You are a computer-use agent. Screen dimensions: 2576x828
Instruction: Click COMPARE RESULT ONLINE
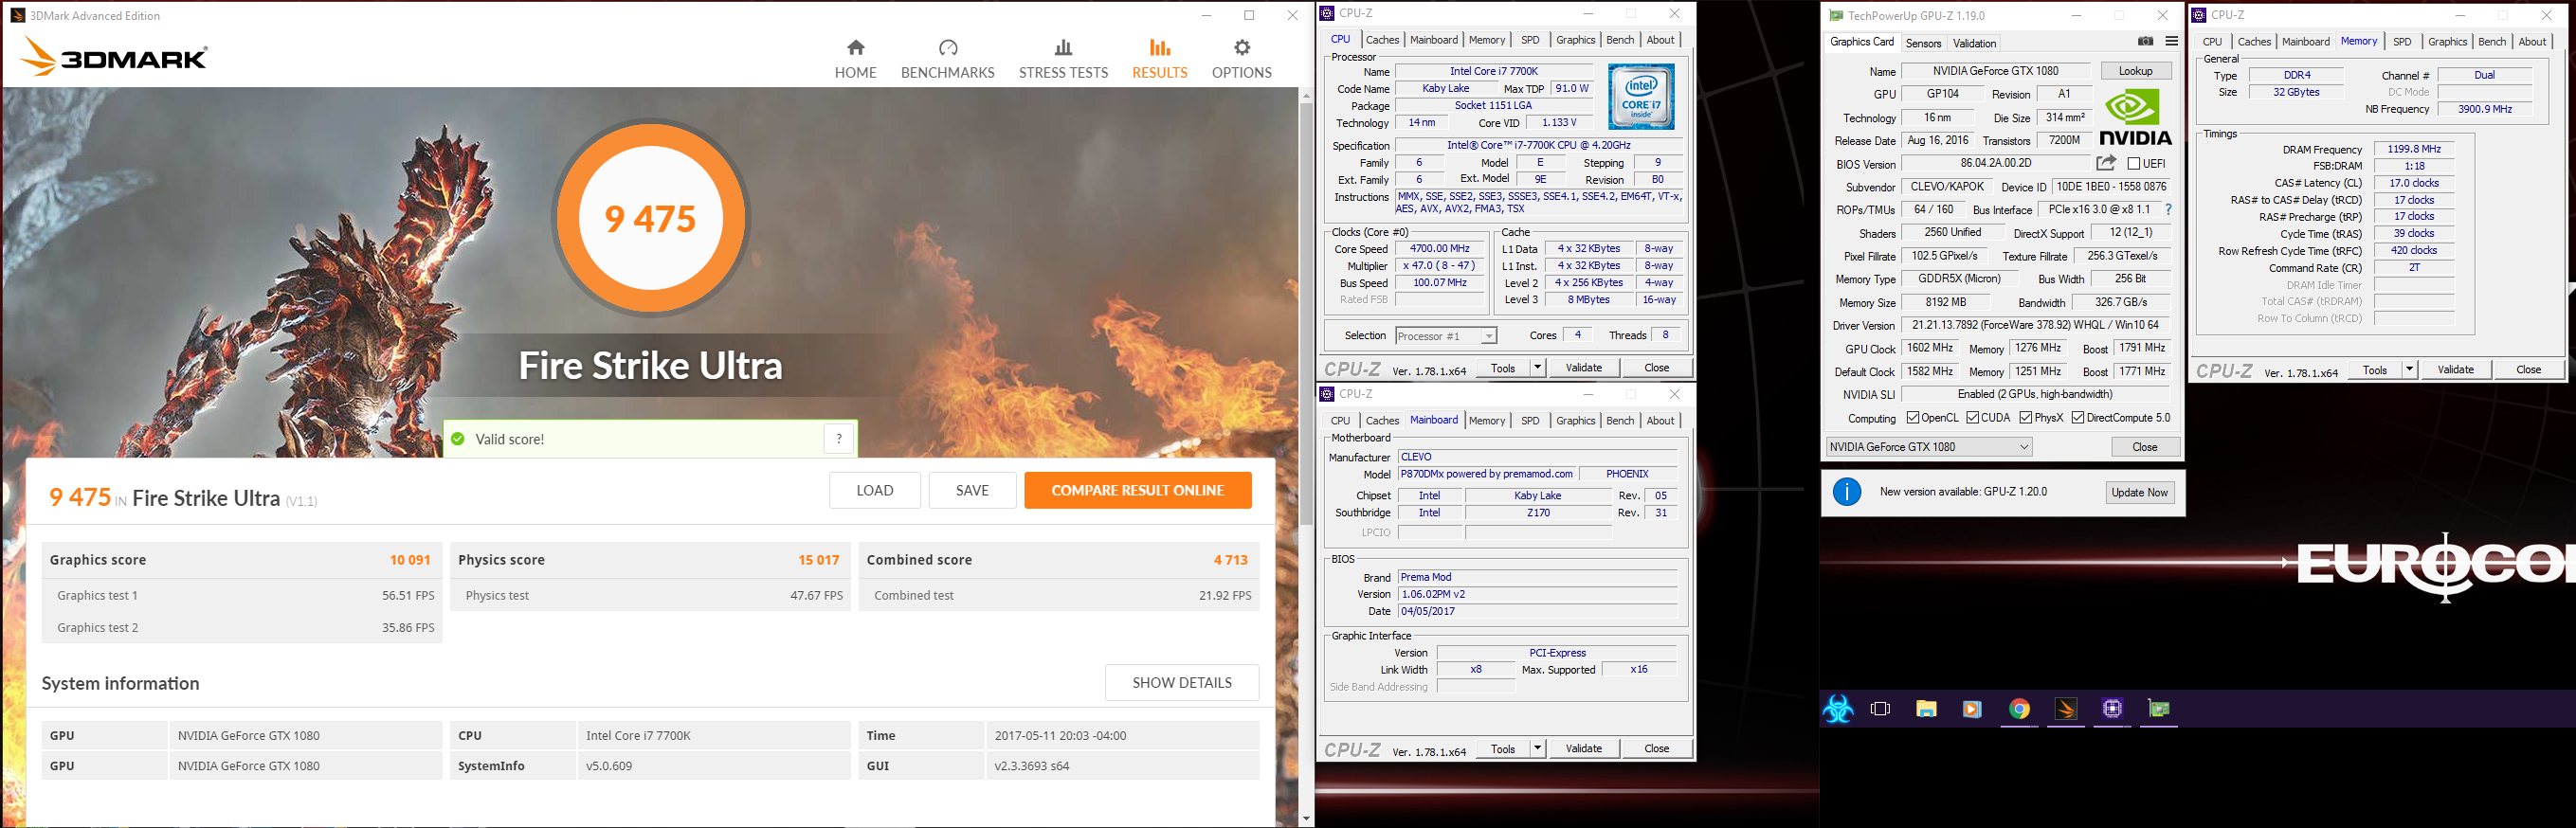click(1137, 490)
